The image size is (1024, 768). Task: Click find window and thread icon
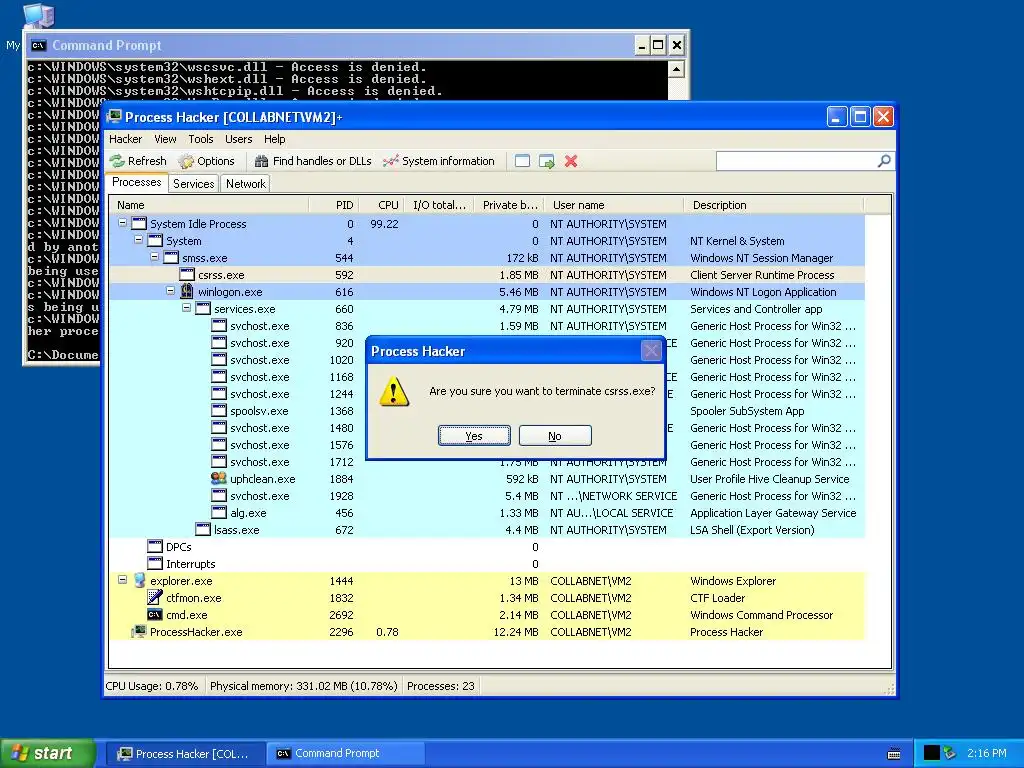547,161
